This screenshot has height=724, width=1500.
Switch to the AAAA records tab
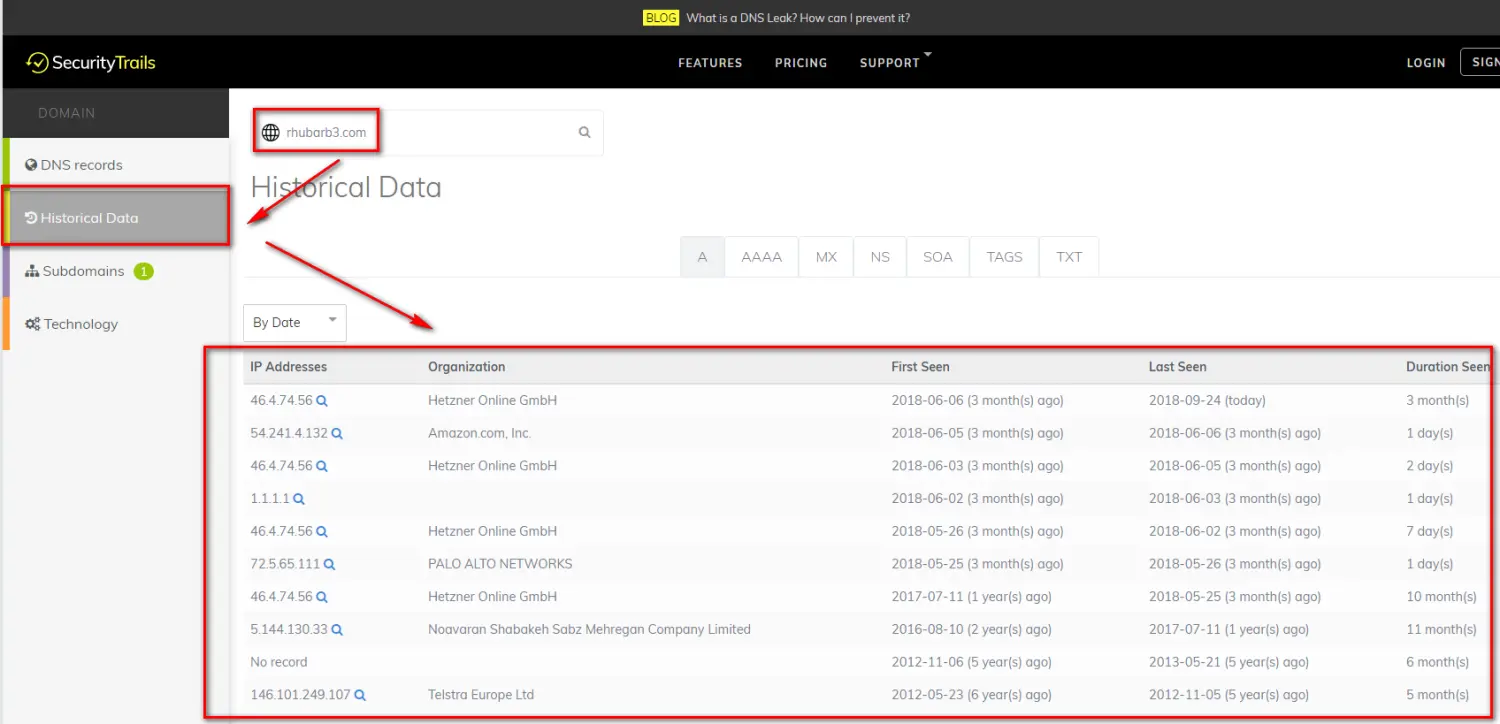pyautogui.click(x=761, y=257)
